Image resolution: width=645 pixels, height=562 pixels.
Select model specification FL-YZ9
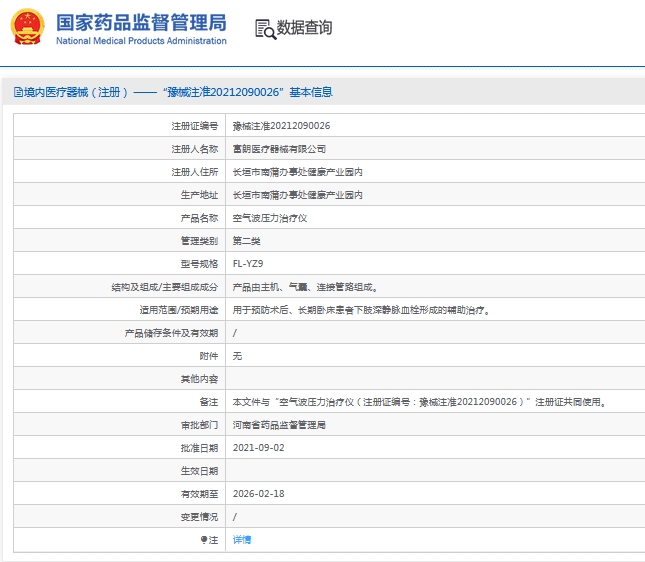click(x=248, y=264)
